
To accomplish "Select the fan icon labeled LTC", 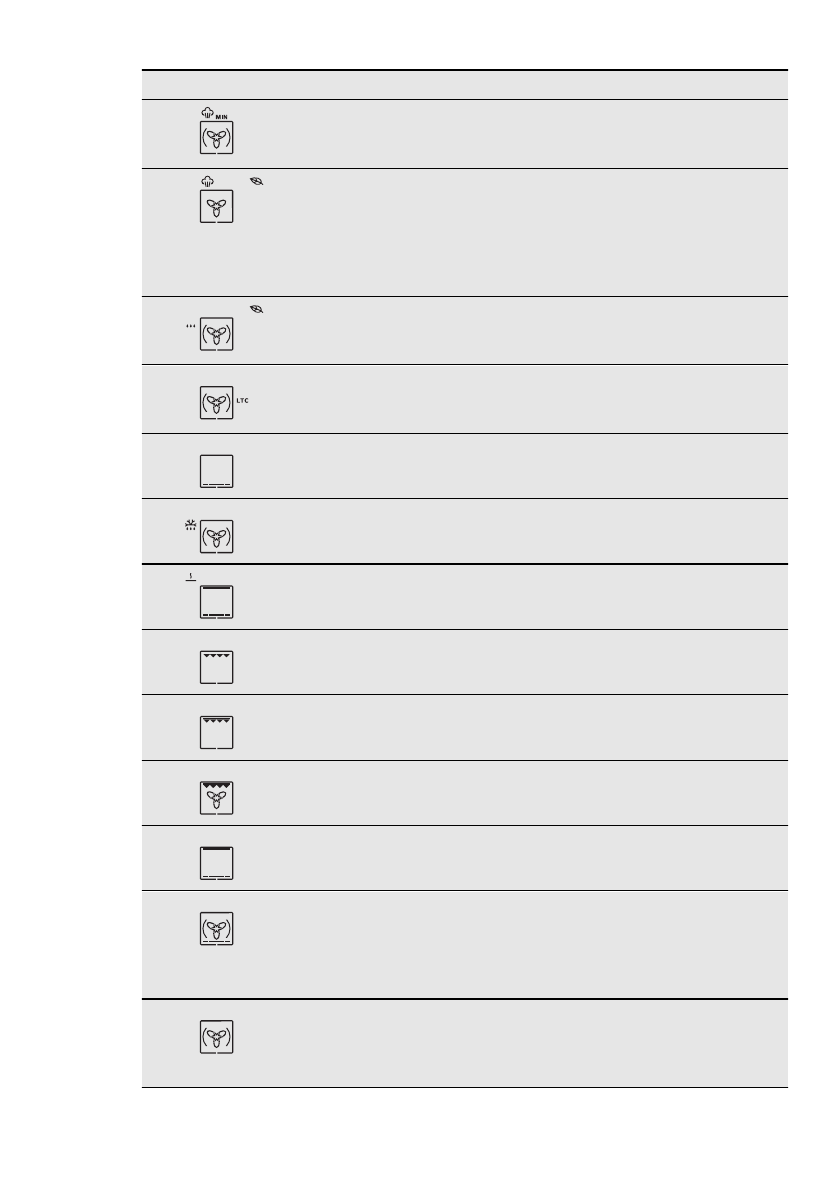I will [x=217, y=402].
